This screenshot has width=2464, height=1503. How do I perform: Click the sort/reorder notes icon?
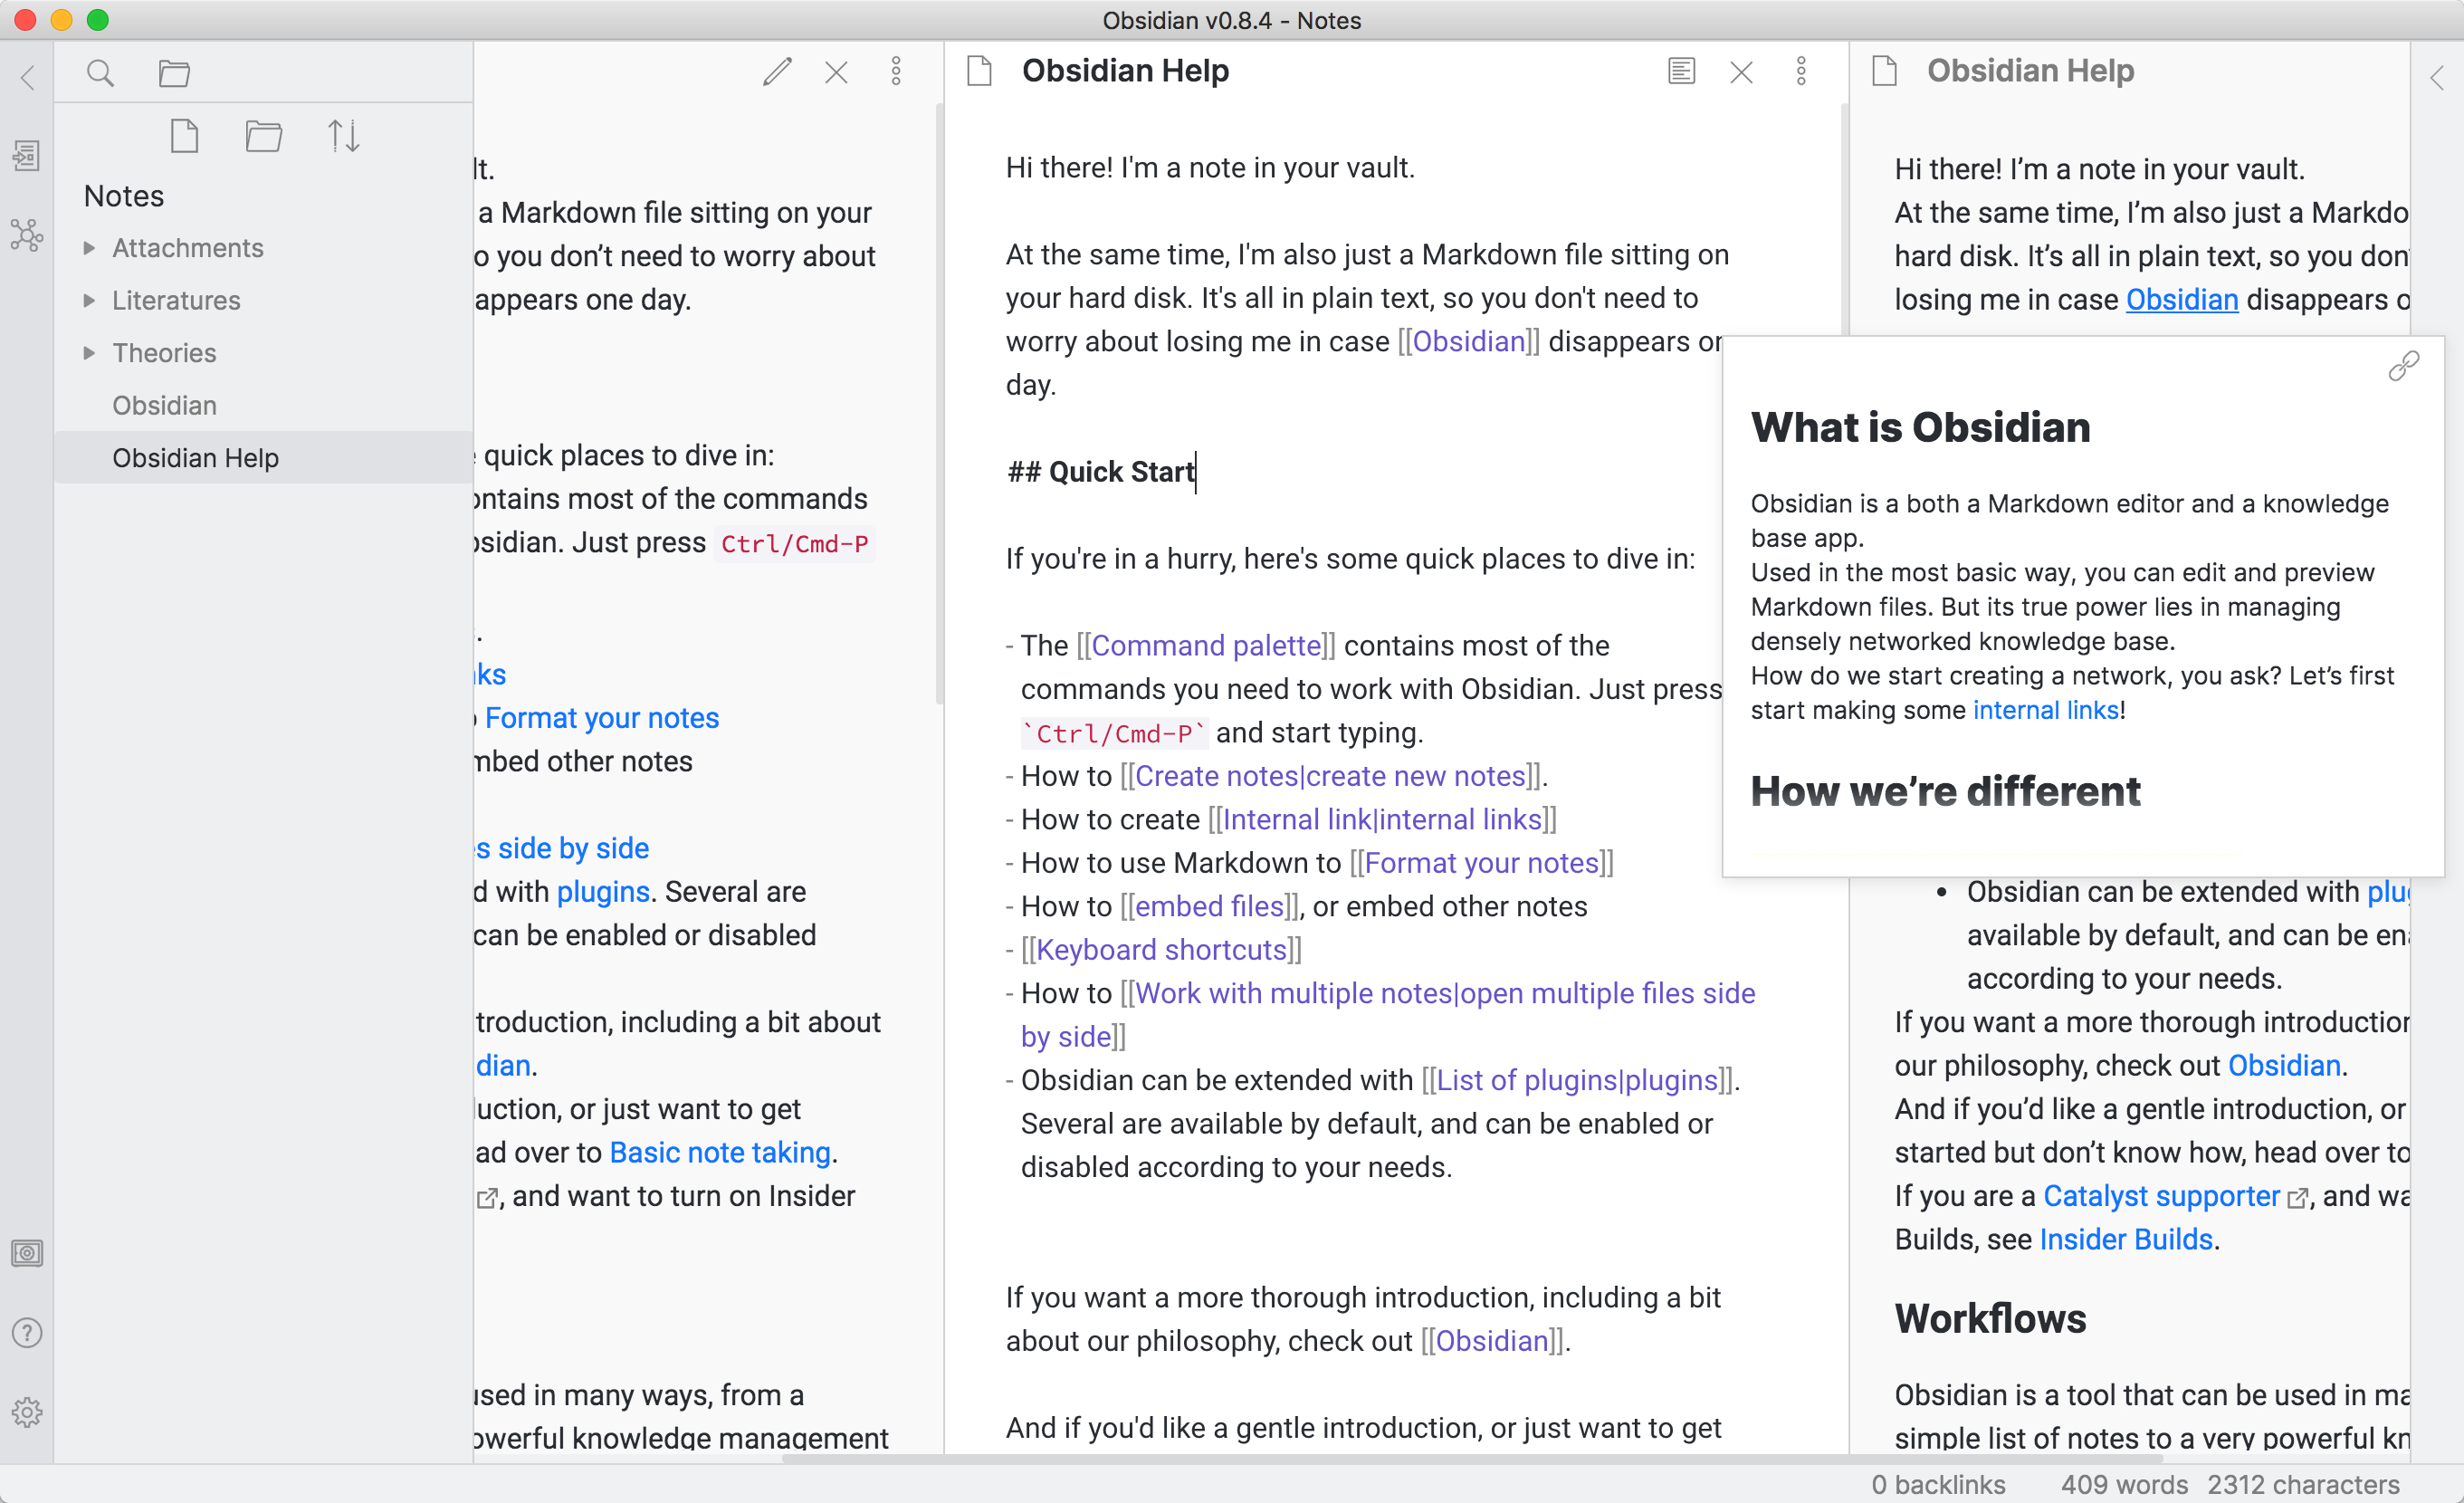tap(347, 138)
